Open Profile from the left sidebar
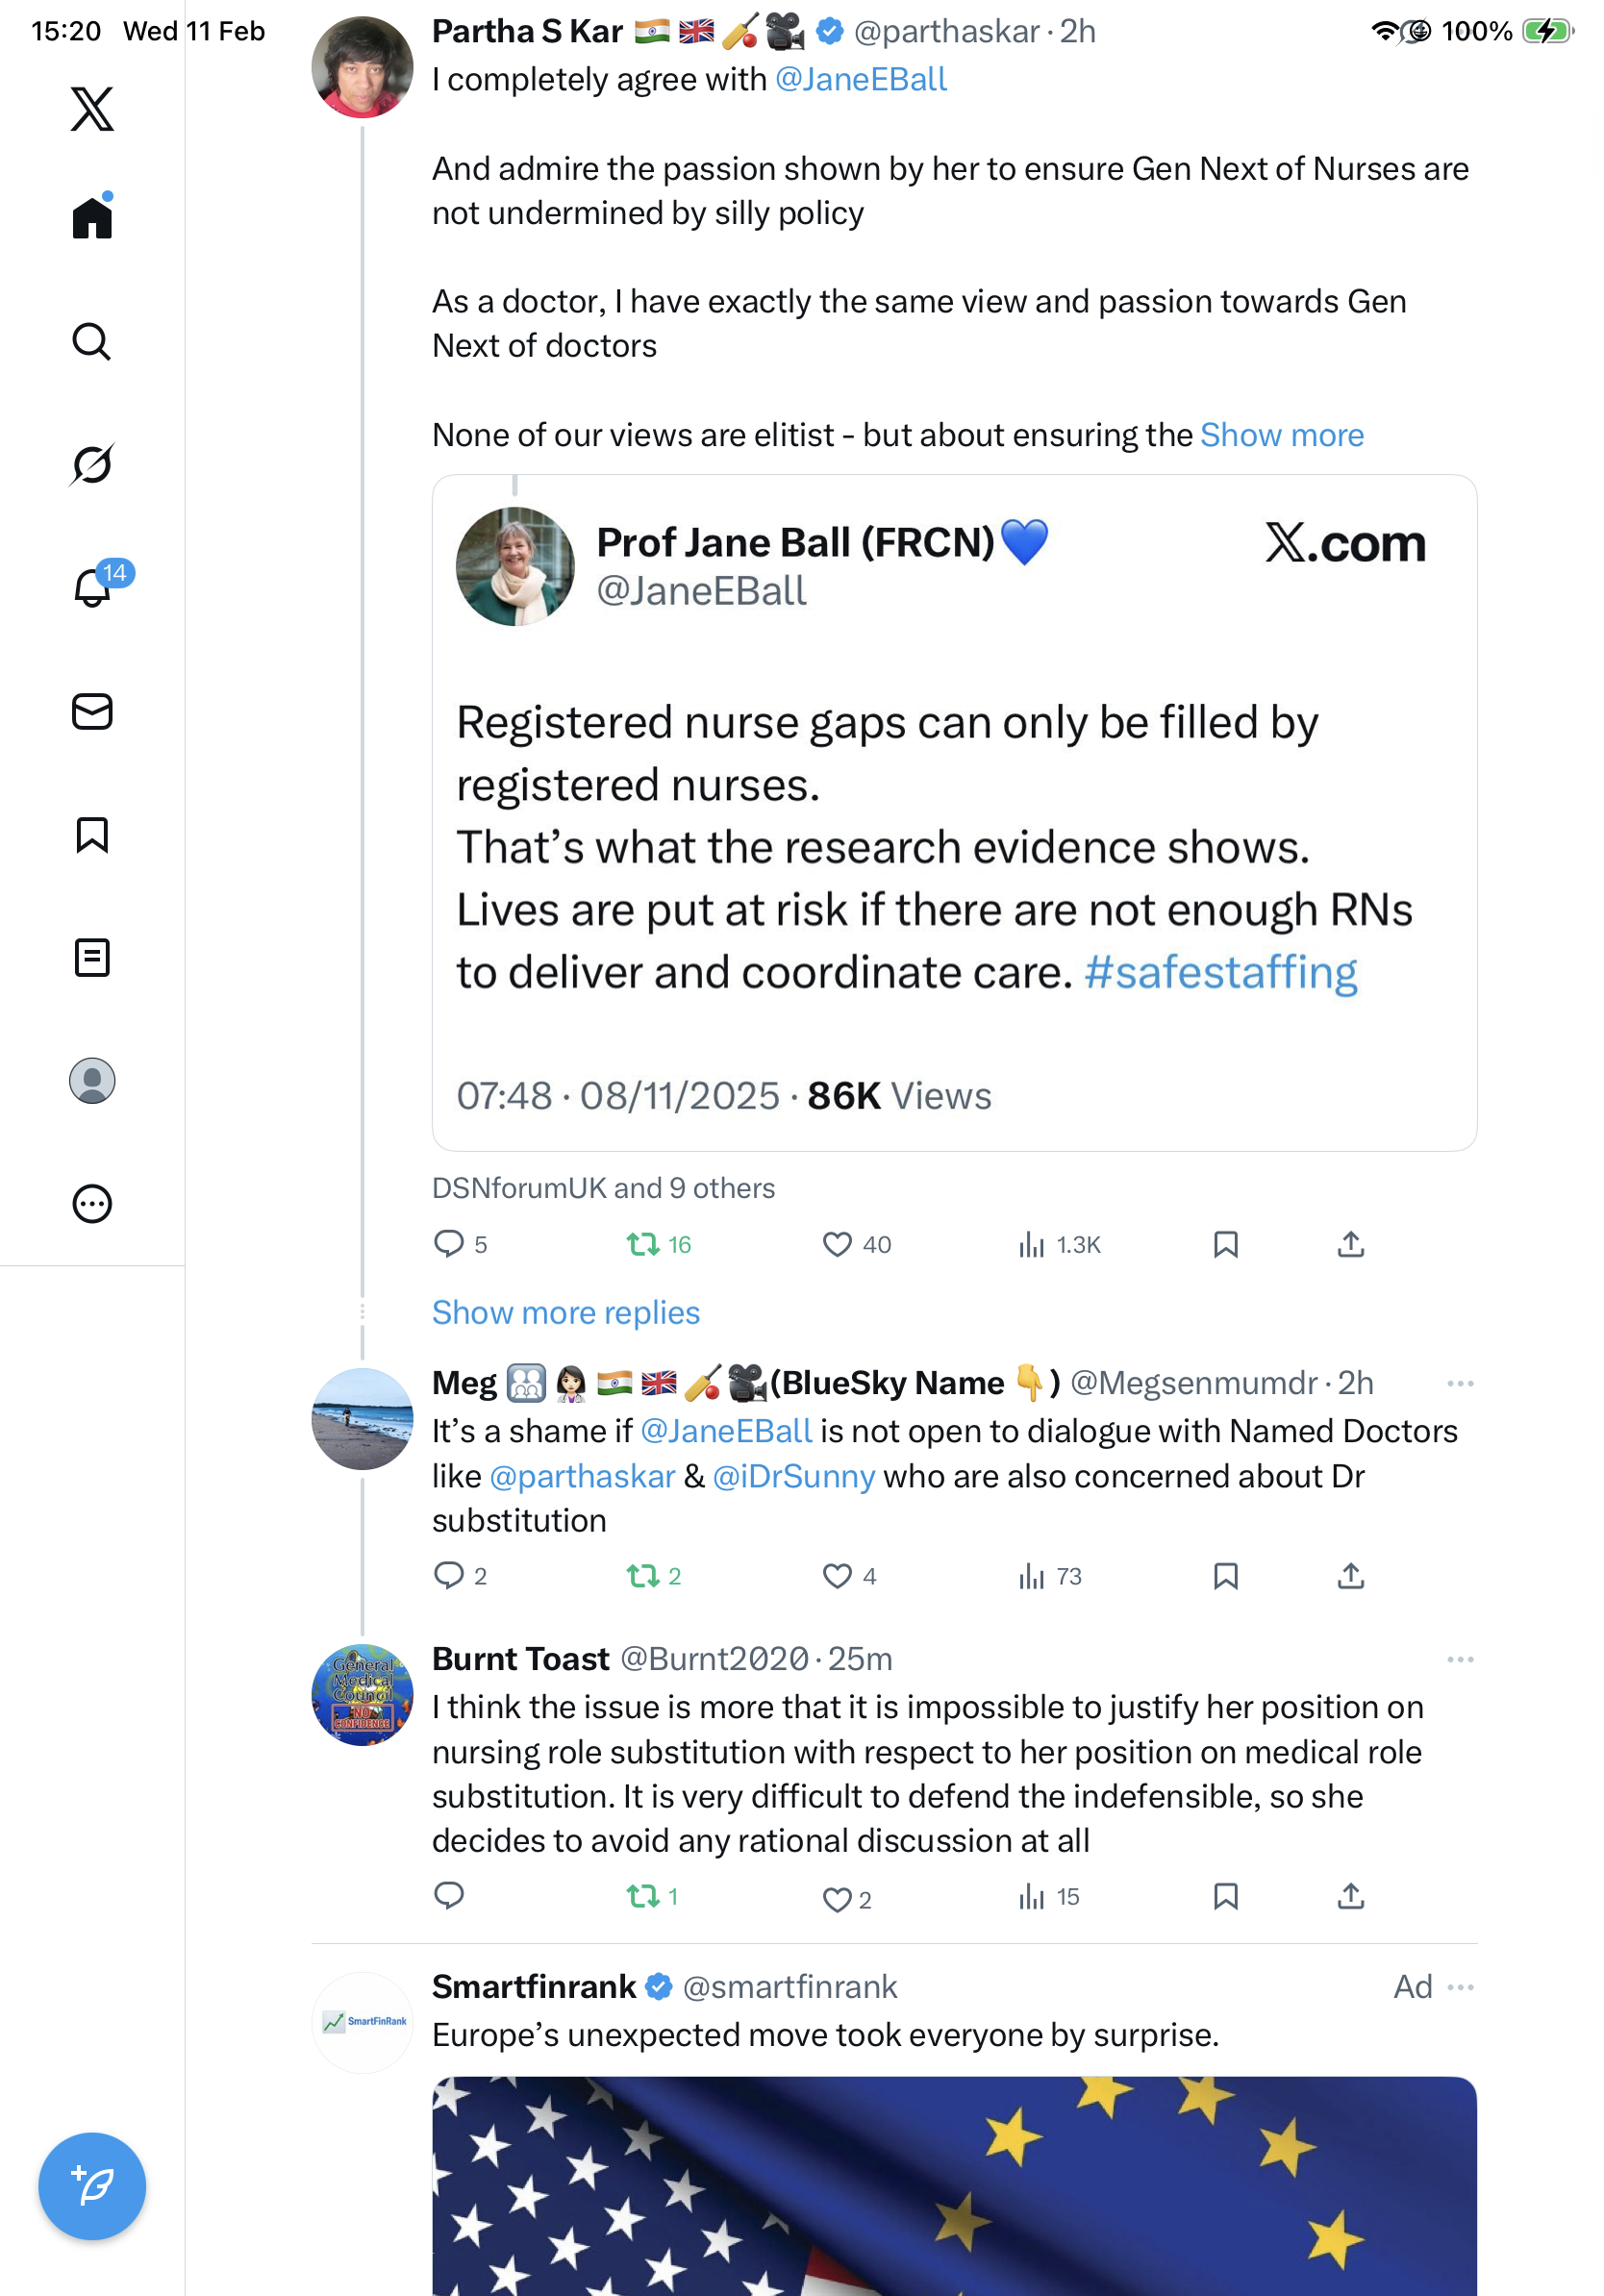 click(x=92, y=1081)
